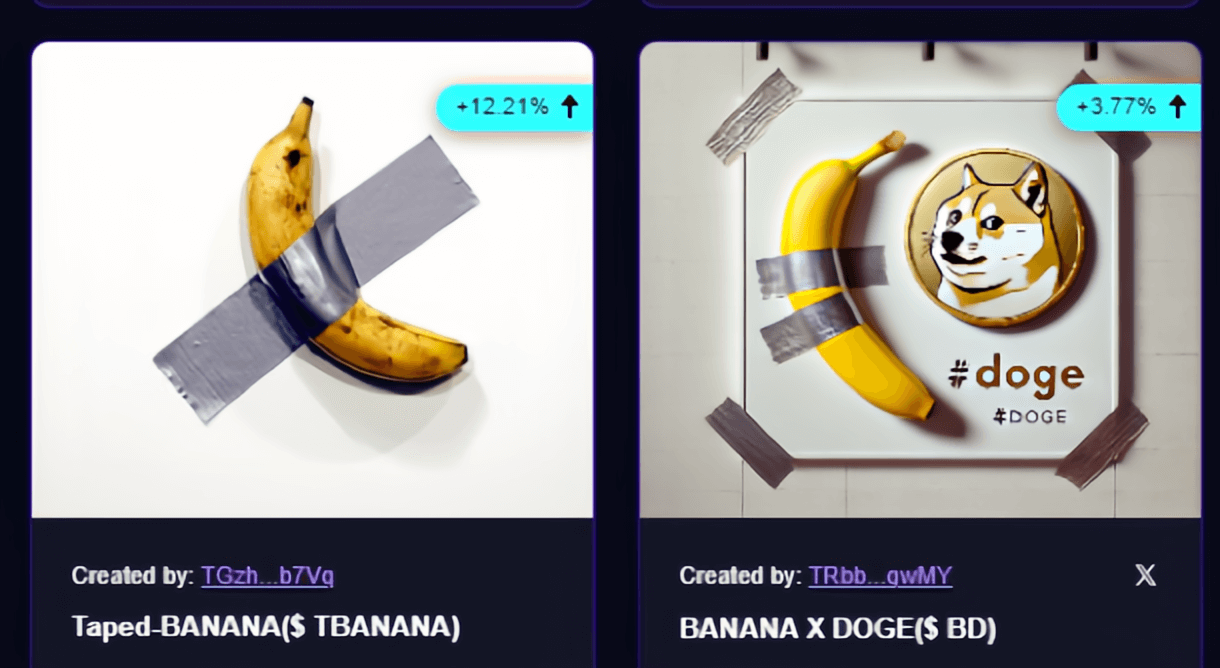Click the small black #DOGE caption in the artwork
This screenshot has width=1220, height=668.
click(1029, 416)
